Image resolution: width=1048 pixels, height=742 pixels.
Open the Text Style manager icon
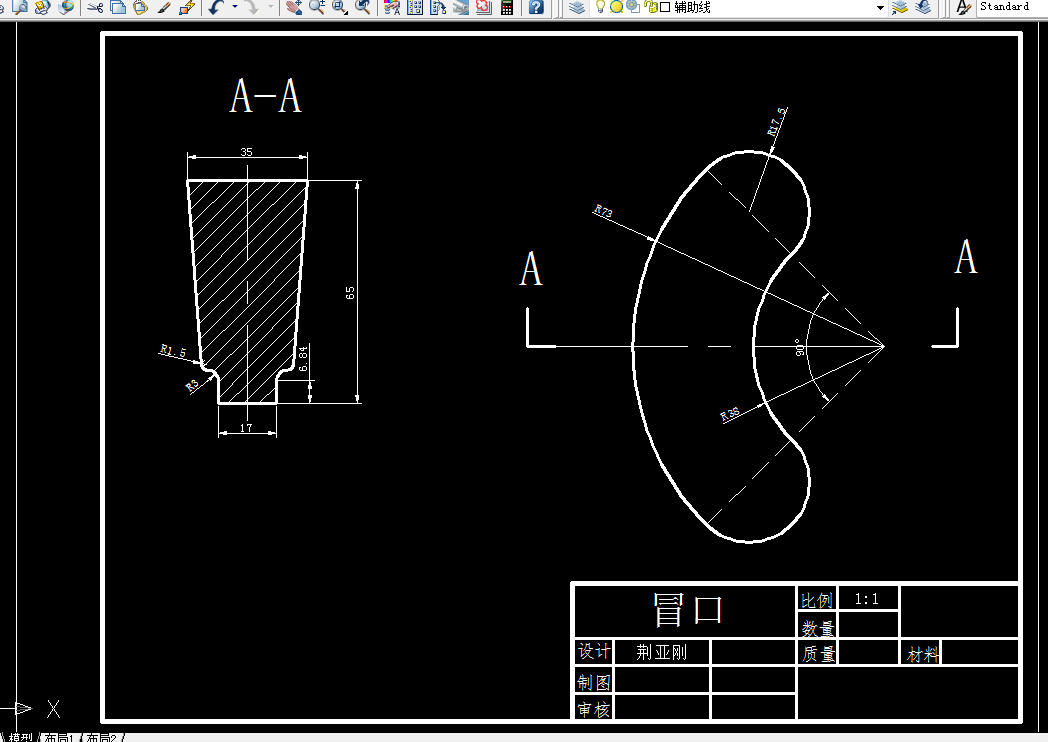pyautogui.click(x=963, y=7)
